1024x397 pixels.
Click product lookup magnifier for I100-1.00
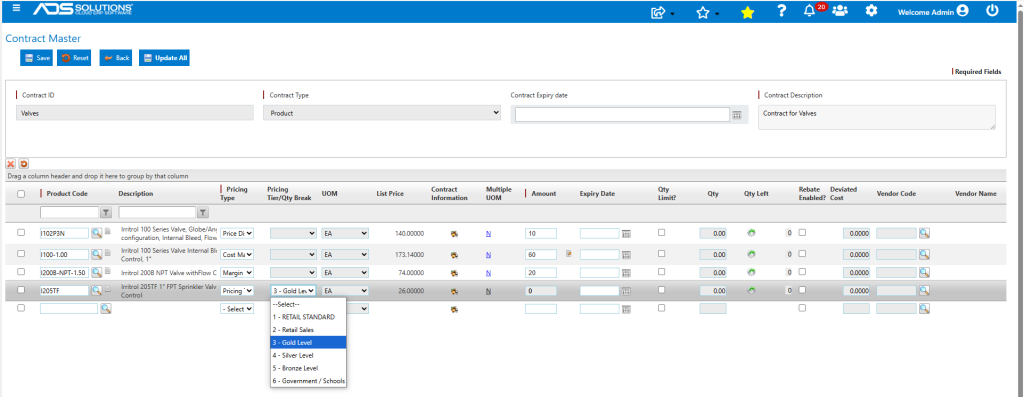tap(97, 254)
